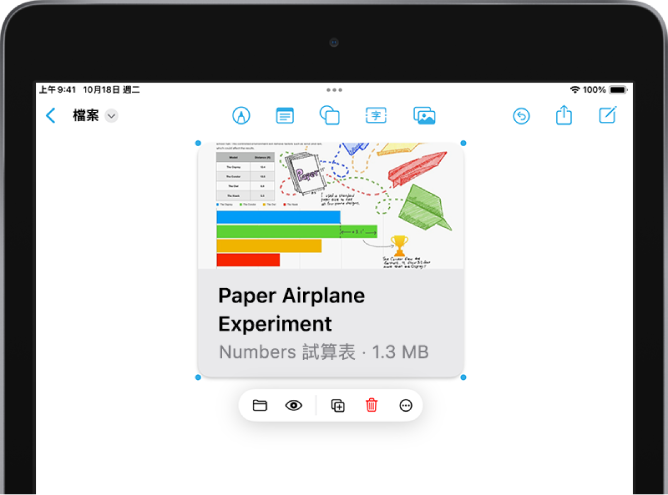Replace the file using the folder icon
668x495 pixels.
260,405
